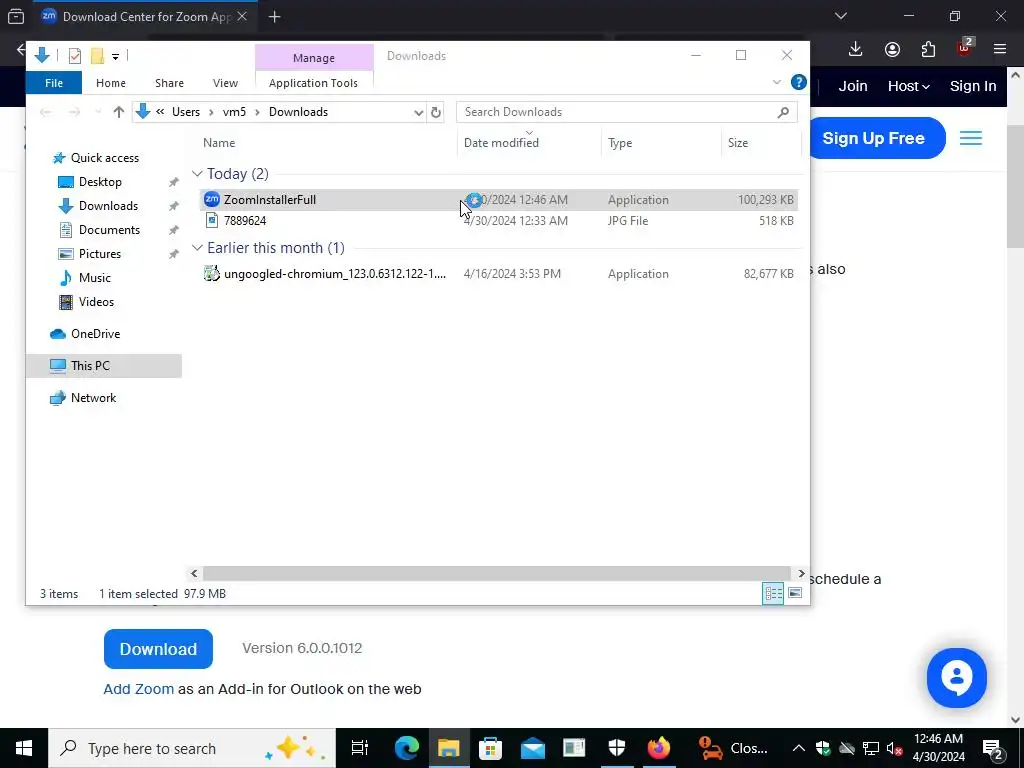The image size is (1024, 768).
Task: Open Downloads in the navigation pane
Action: point(108,206)
